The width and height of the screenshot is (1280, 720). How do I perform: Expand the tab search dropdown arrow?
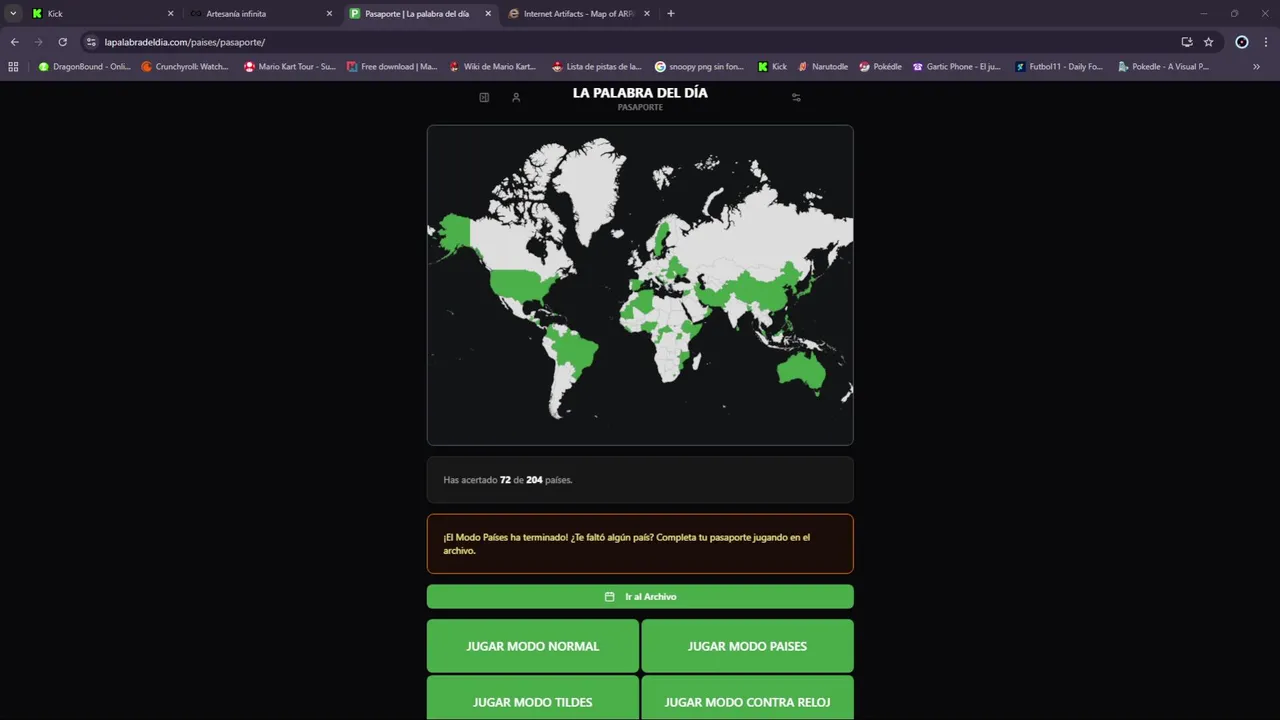point(13,14)
